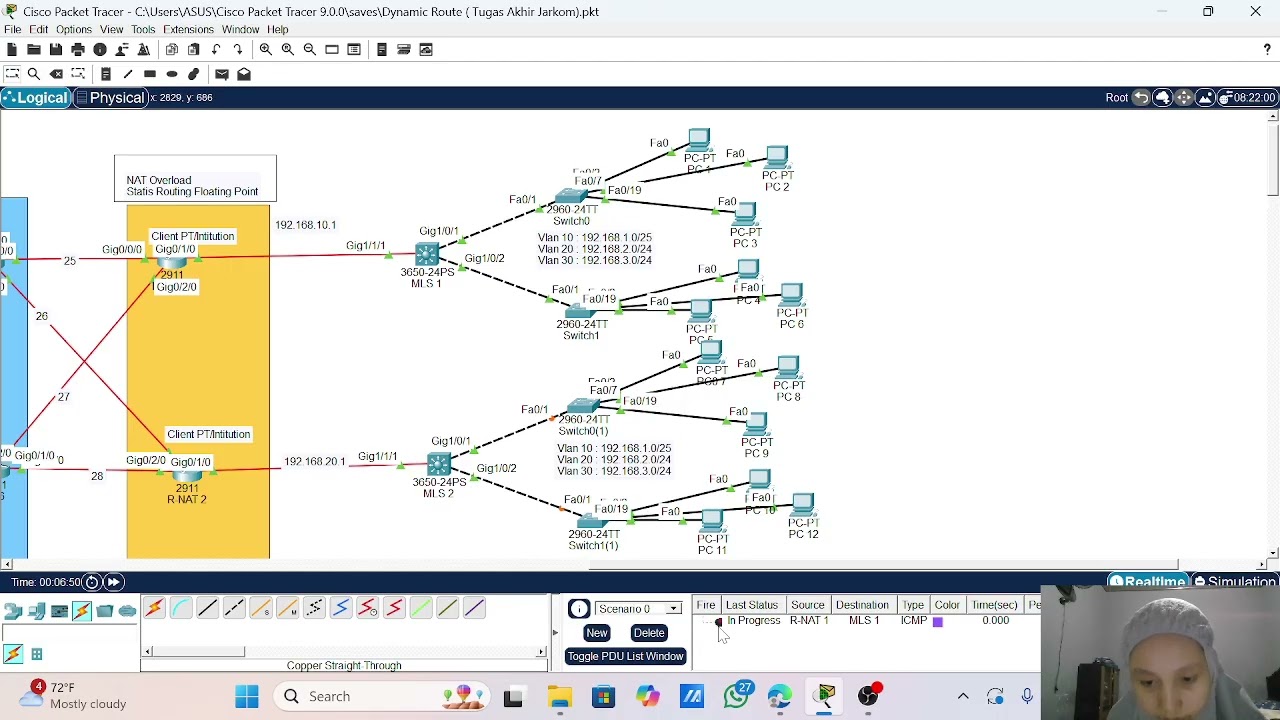Click the Power Cycle Devices icon
This screenshot has width=1280, height=720.
(x=92, y=582)
